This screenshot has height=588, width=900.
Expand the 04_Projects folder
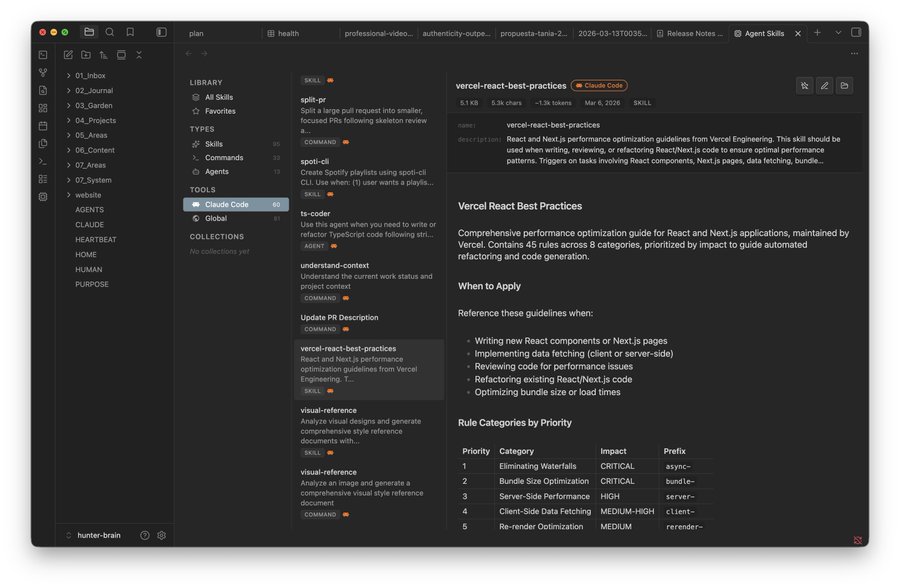(93, 120)
